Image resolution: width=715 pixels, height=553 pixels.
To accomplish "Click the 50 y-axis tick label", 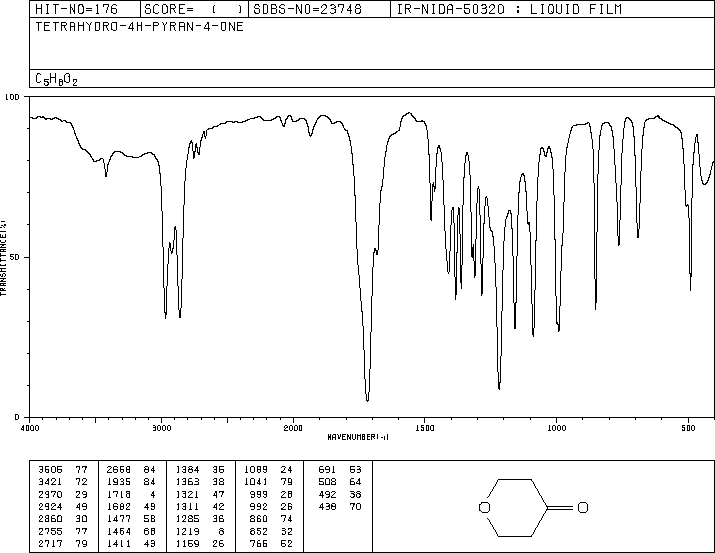I will pos(15,257).
